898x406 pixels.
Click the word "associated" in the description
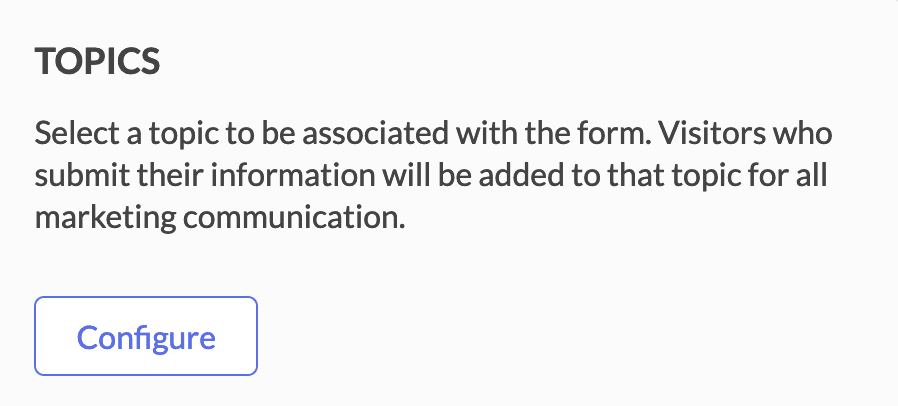[376, 133]
